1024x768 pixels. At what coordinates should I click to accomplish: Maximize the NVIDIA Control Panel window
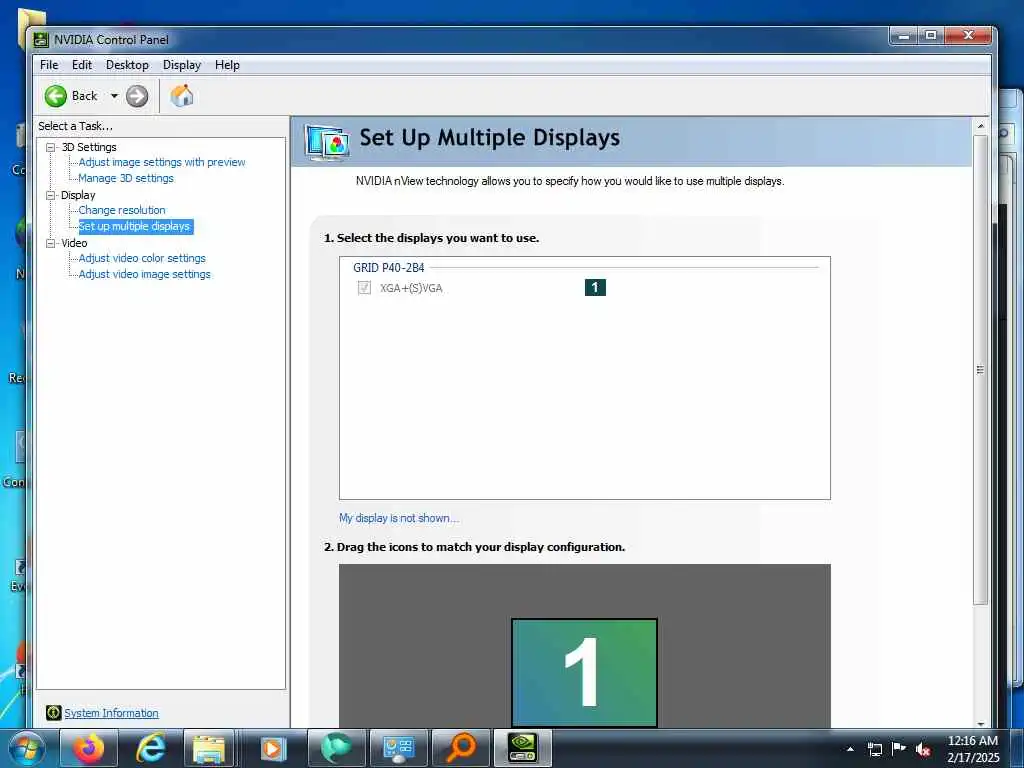pos(931,36)
